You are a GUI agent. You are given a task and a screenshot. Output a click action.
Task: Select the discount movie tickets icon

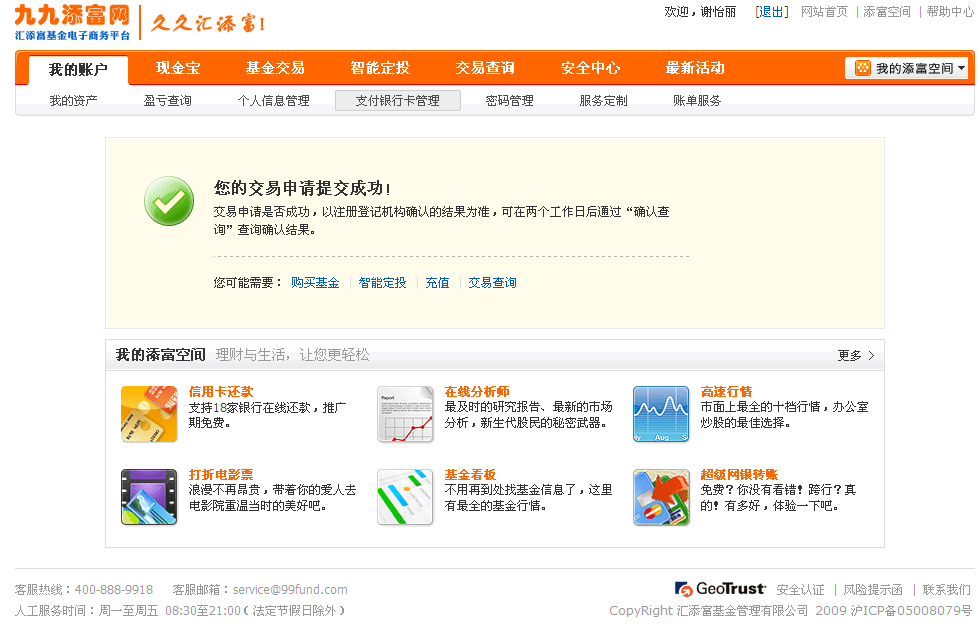(x=149, y=497)
